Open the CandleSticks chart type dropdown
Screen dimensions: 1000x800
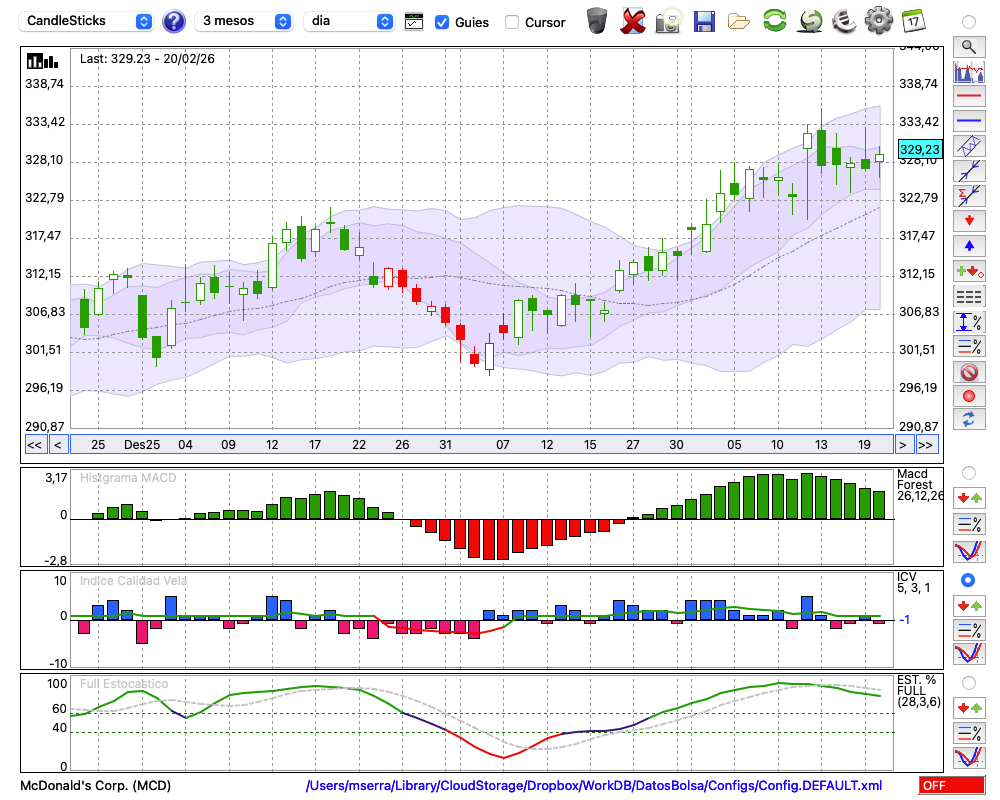pyautogui.click(x=88, y=21)
